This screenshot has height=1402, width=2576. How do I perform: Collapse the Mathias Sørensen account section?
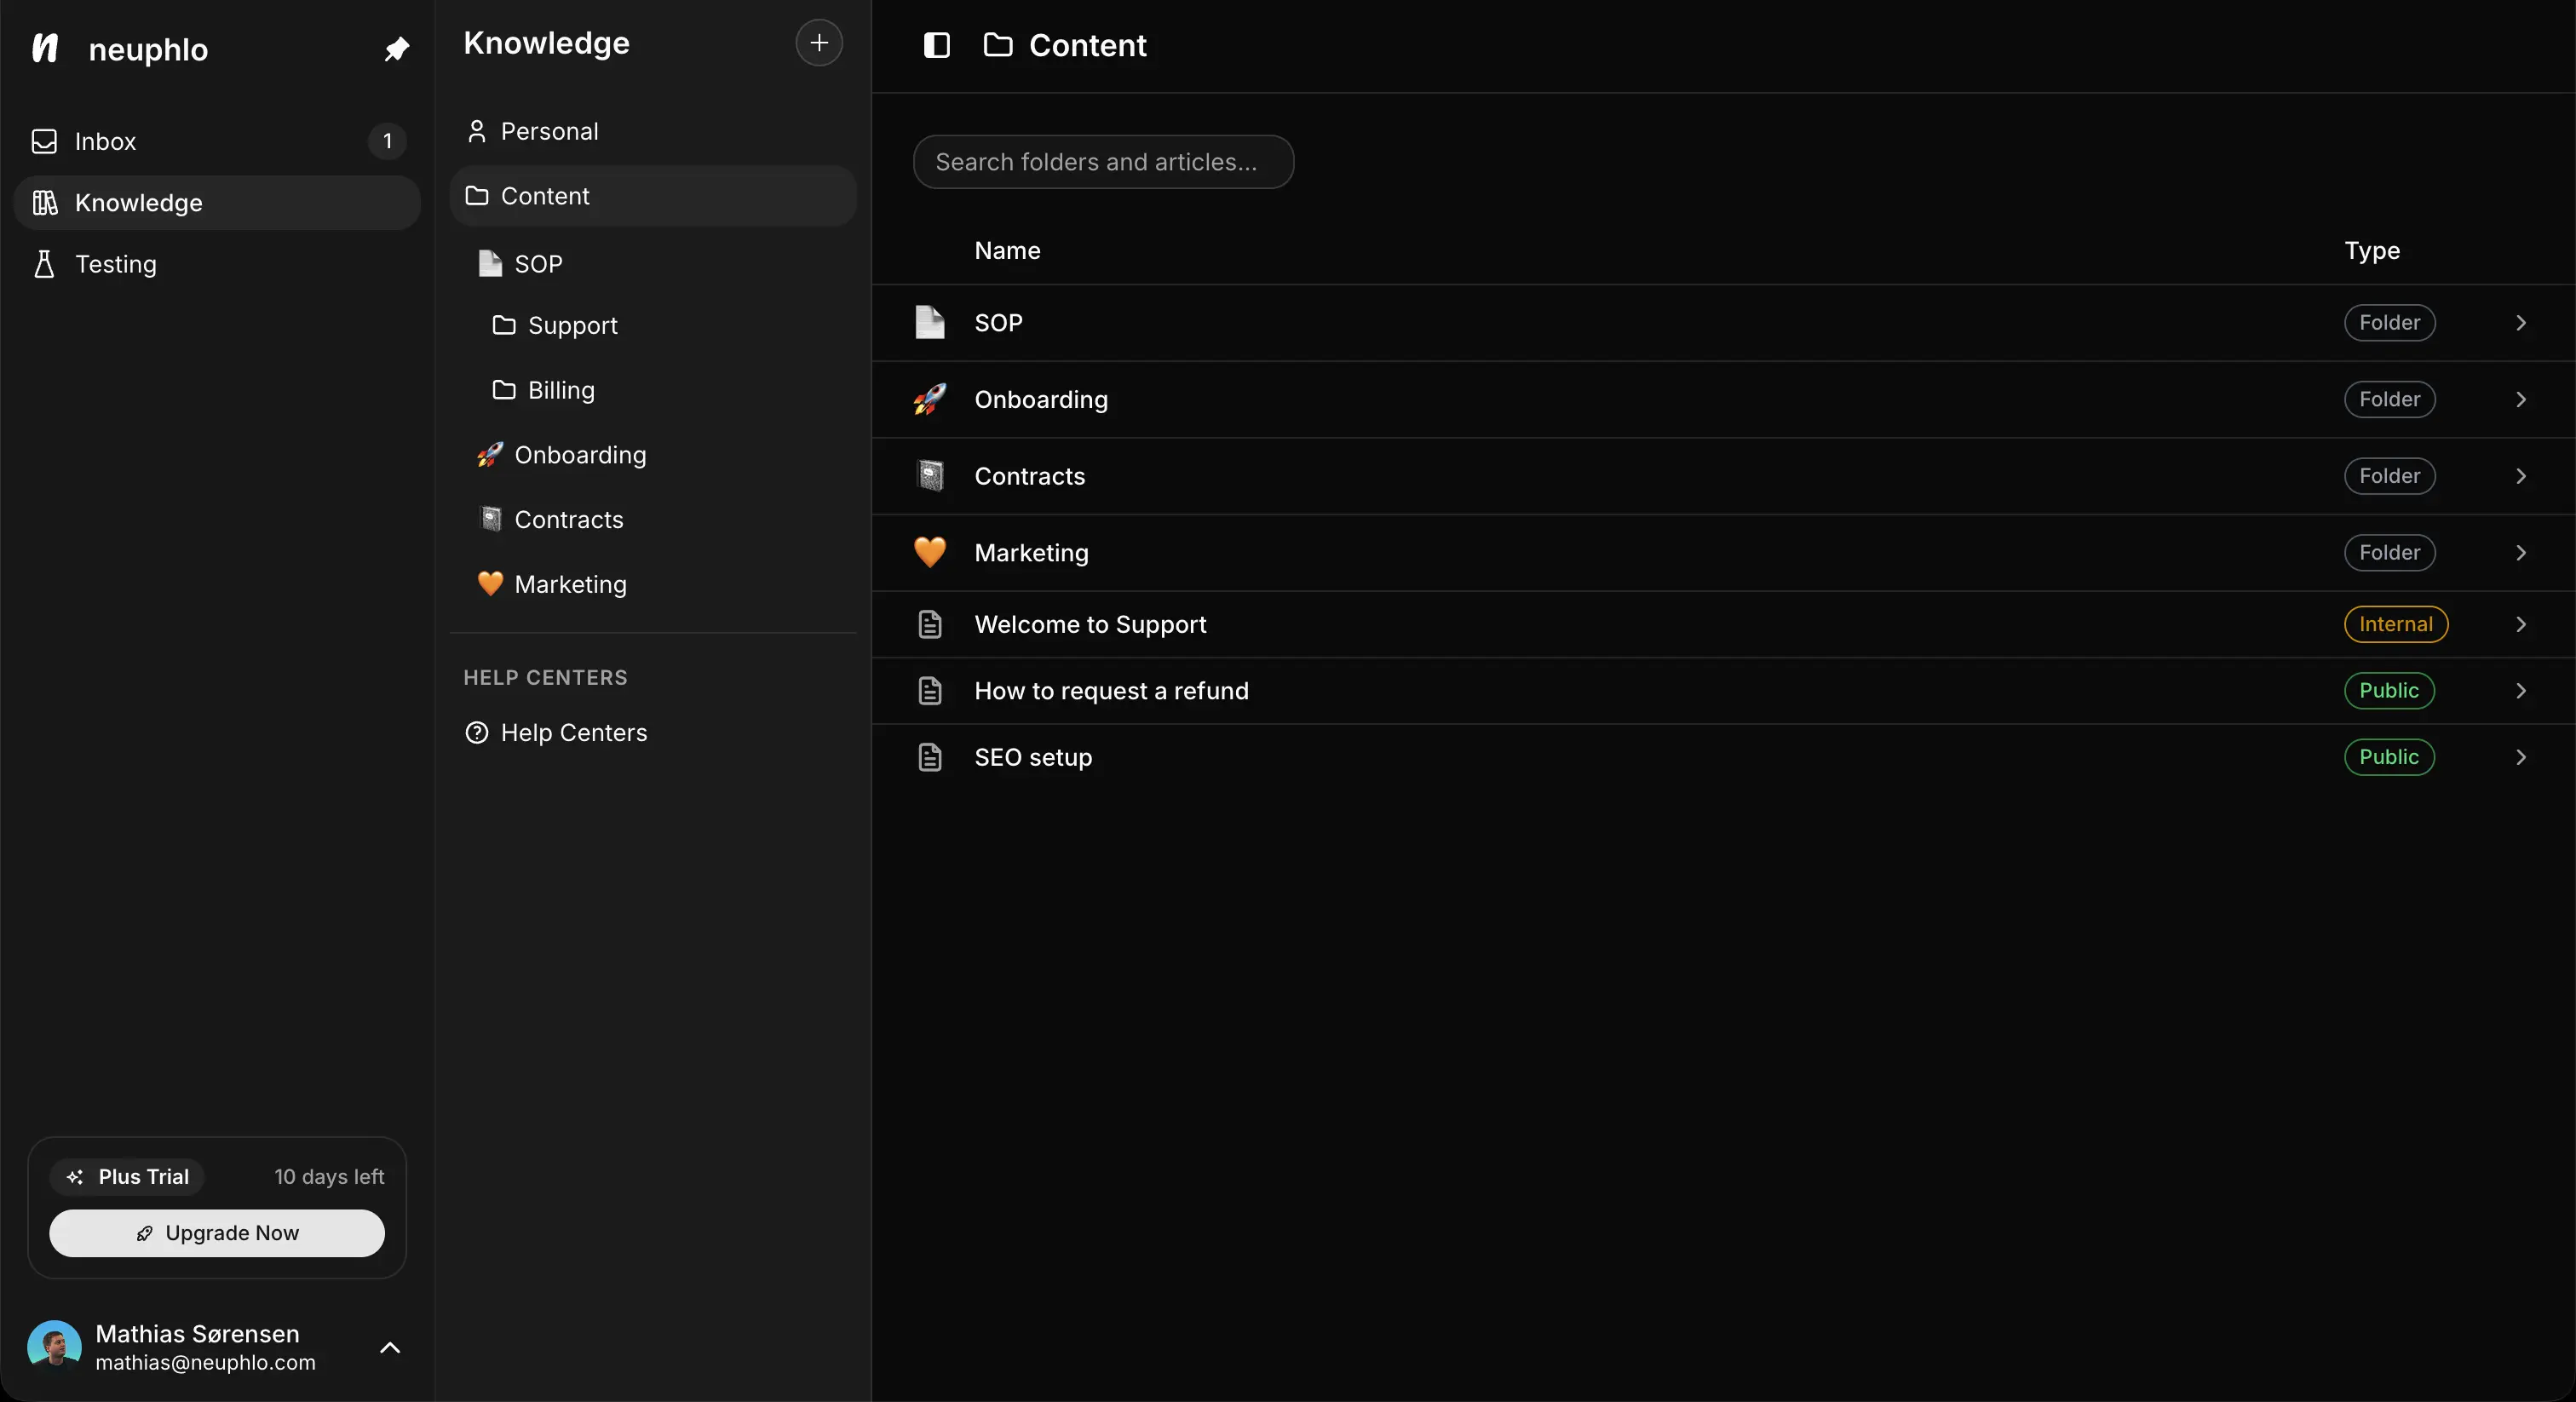coord(391,1348)
